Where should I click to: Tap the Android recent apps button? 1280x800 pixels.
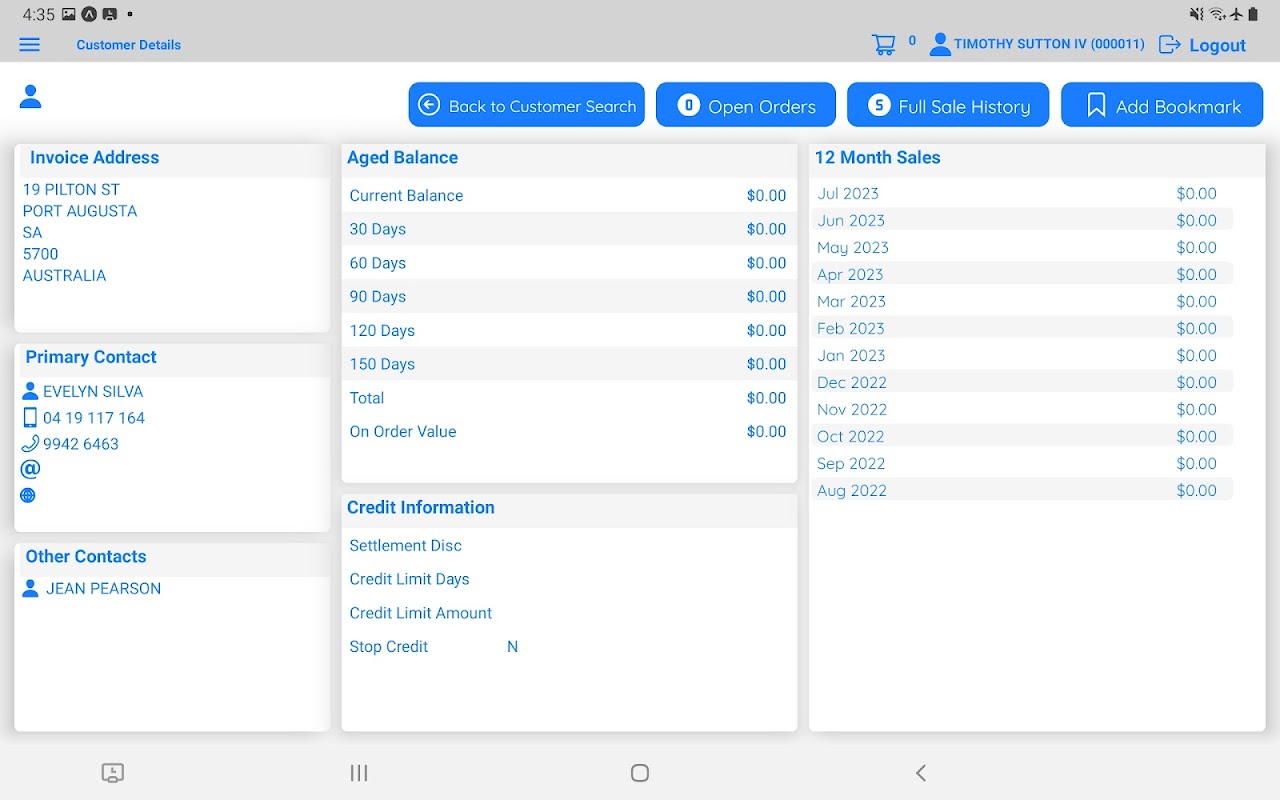pos(359,772)
